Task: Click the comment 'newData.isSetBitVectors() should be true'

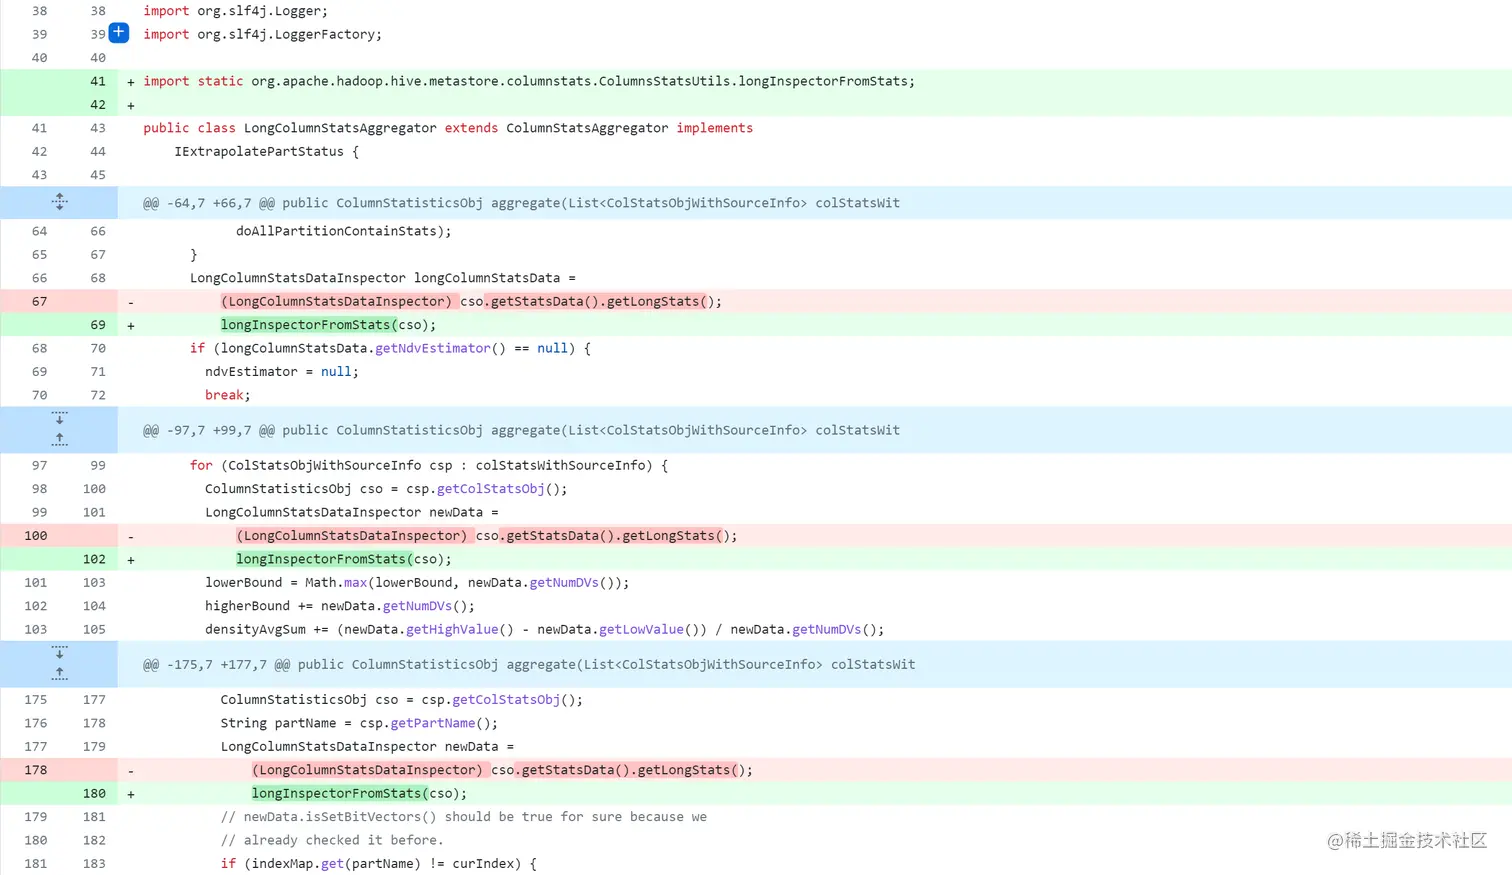Action: click(464, 817)
